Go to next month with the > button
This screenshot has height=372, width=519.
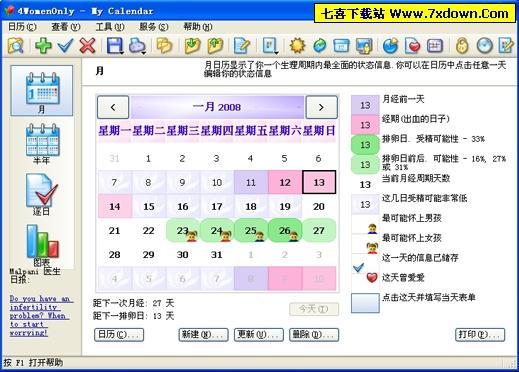coord(321,107)
